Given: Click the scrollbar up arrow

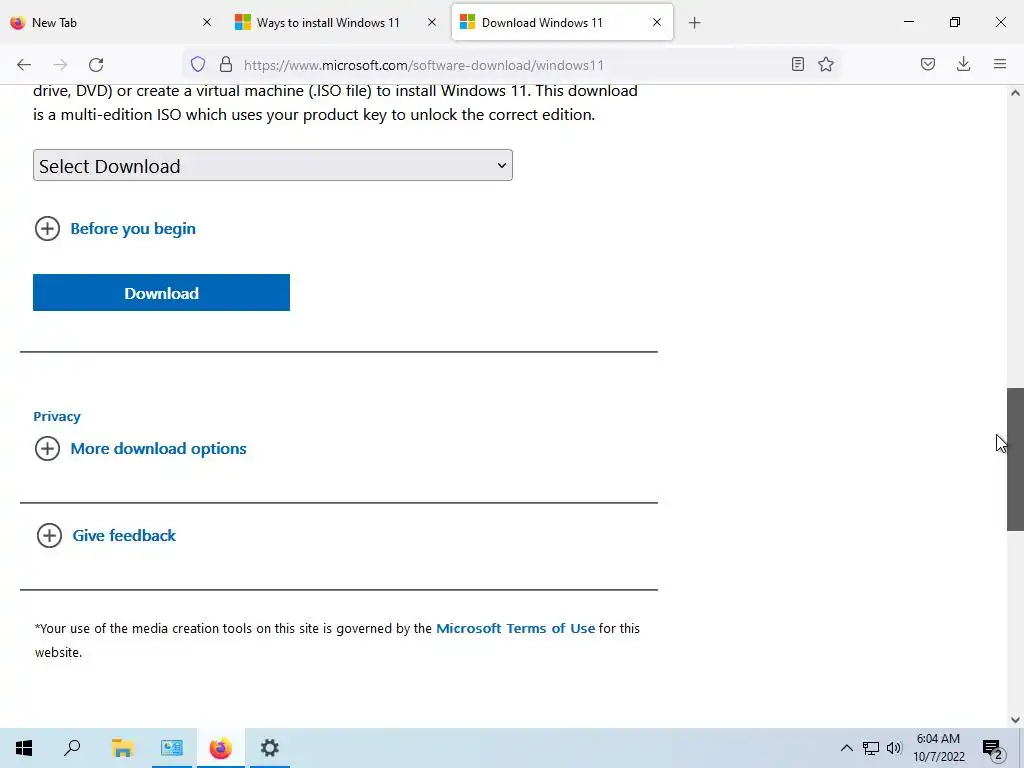Looking at the screenshot, I should pos(1015,93).
